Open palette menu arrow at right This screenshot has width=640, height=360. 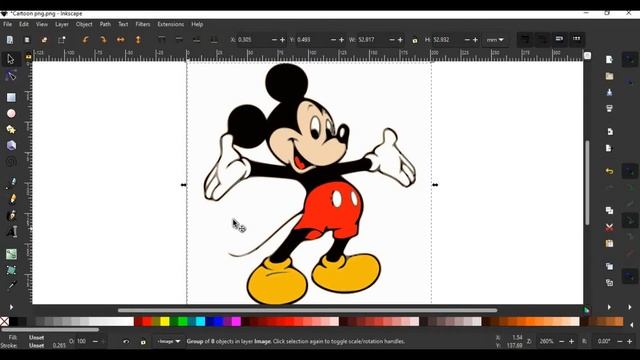[x=632, y=325]
